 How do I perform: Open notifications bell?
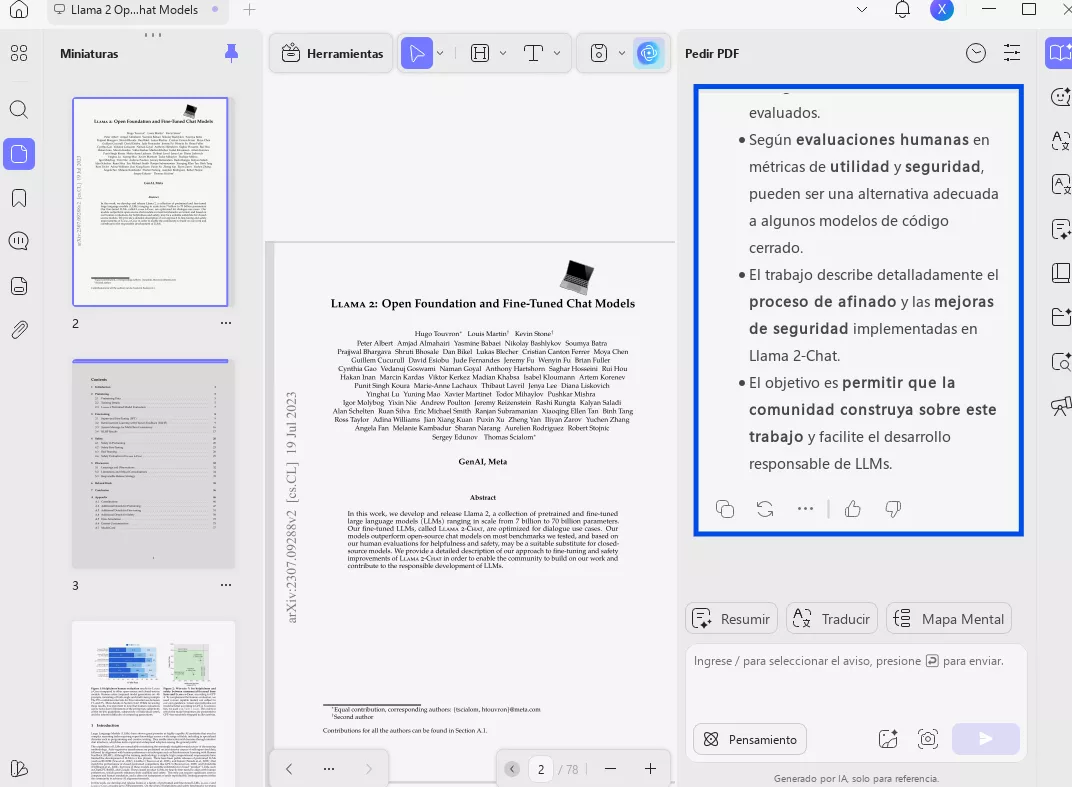pos(902,10)
